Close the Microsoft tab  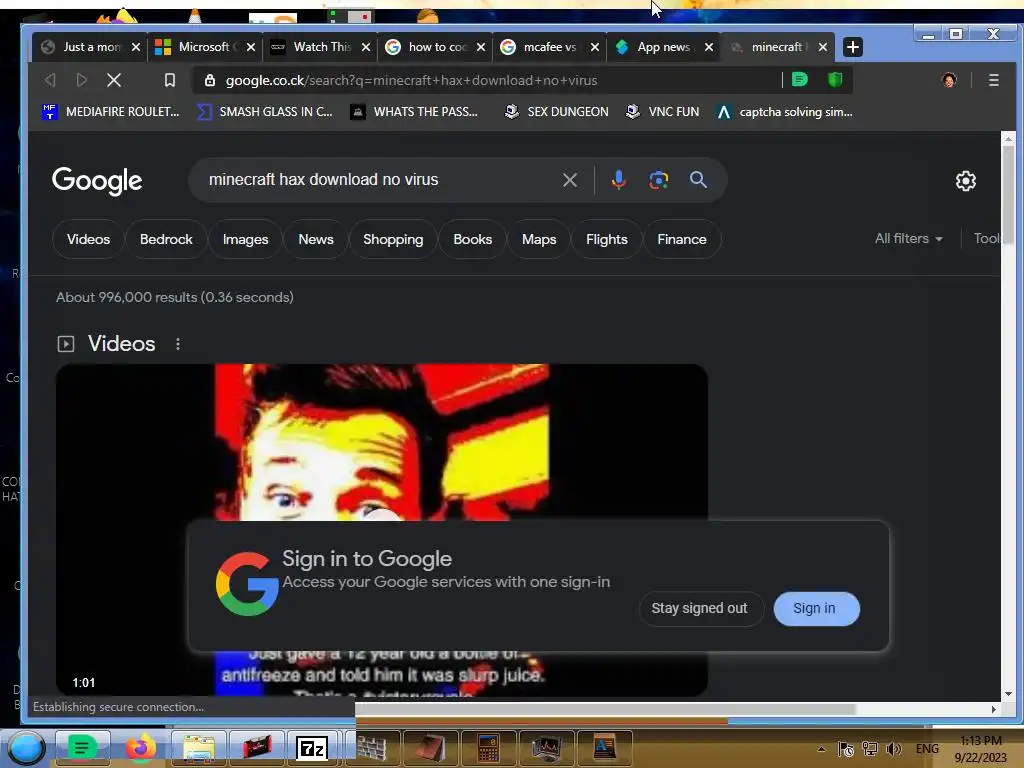coord(251,47)
